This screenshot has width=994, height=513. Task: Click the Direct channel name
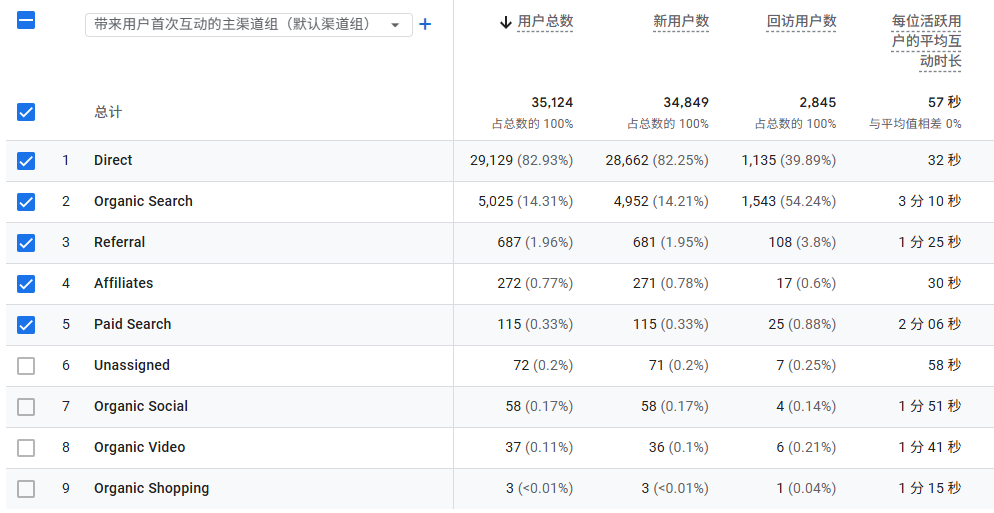click(113, 161)
